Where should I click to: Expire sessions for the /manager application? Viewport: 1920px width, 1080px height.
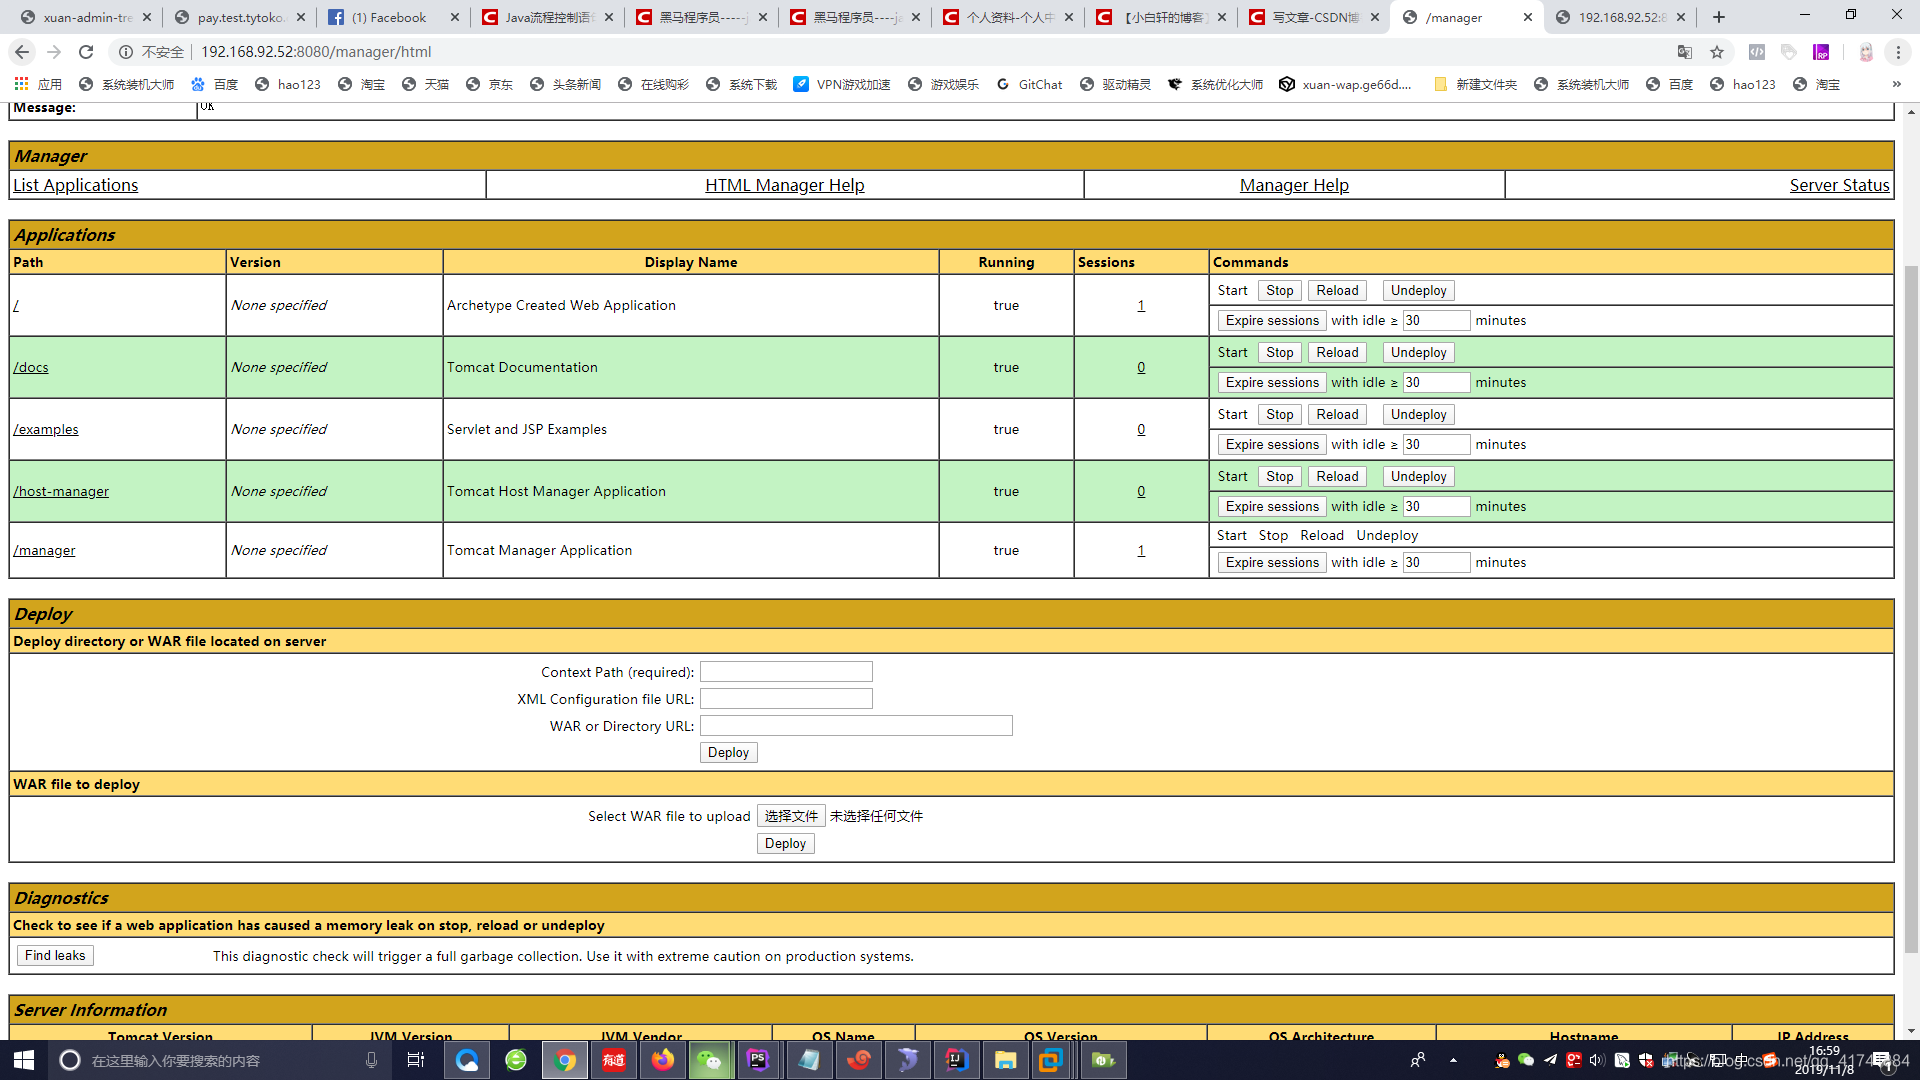1272,562
